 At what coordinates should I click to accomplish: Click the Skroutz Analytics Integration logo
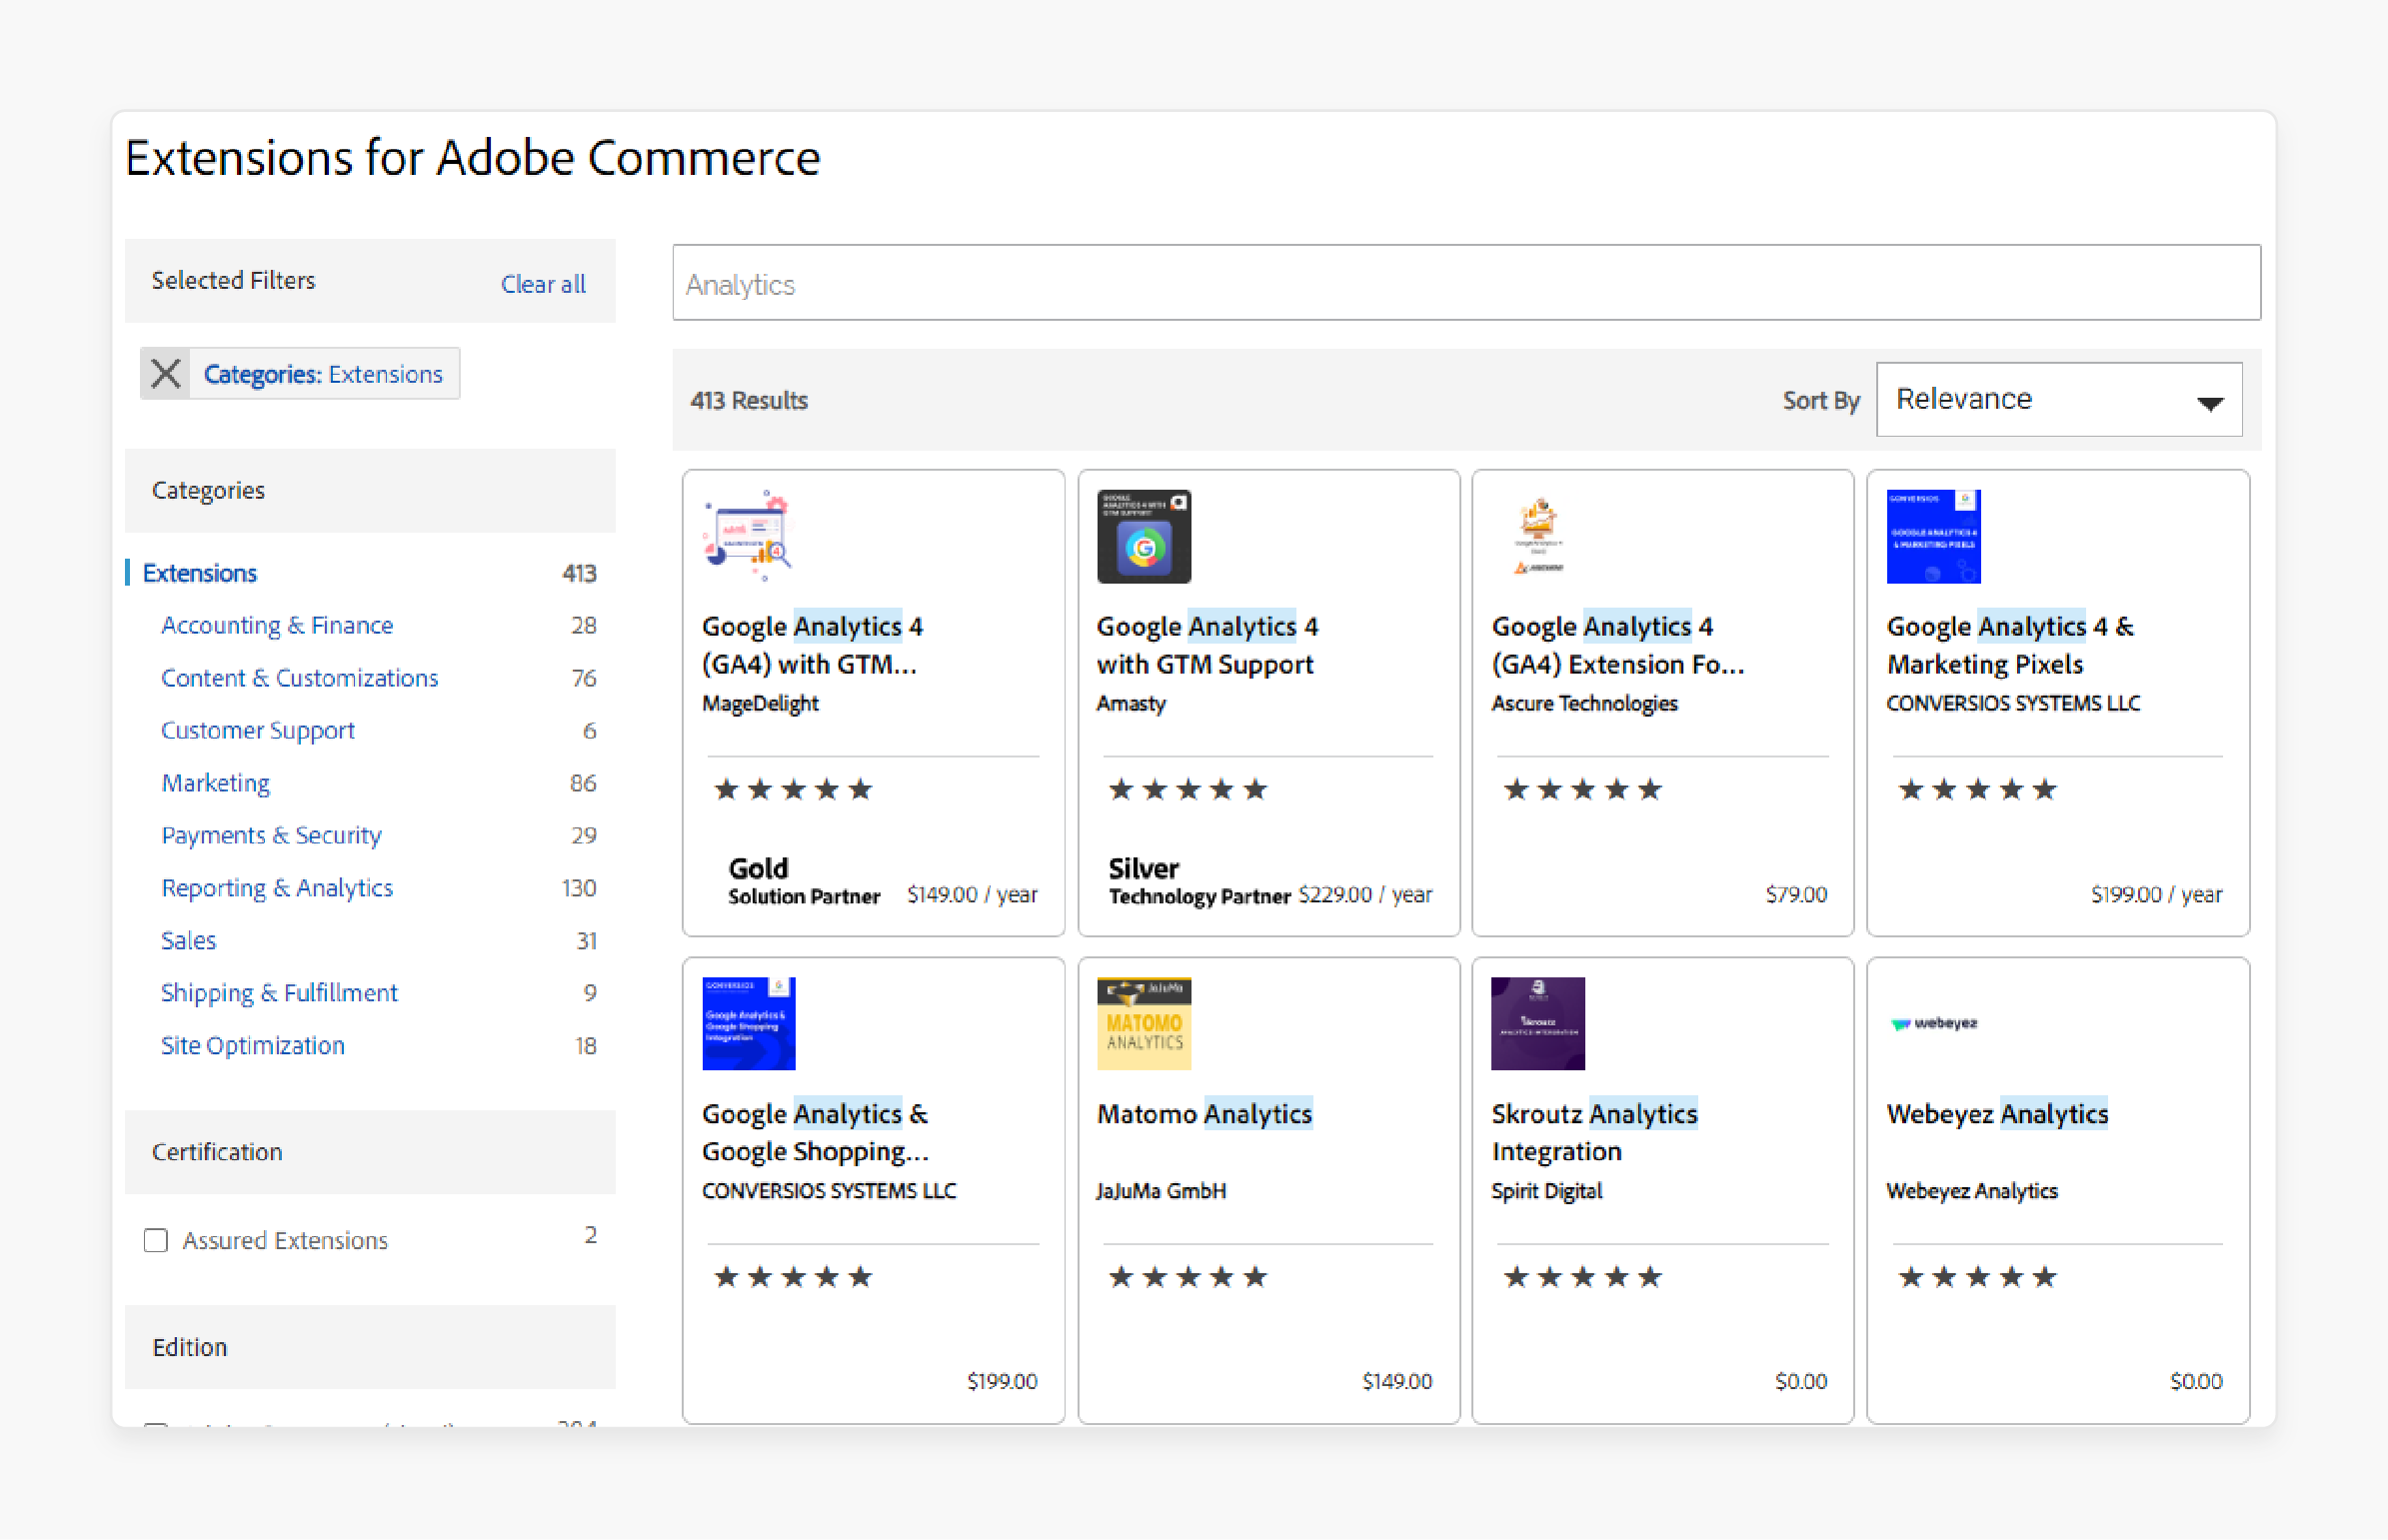(x=1538, y=1023)
